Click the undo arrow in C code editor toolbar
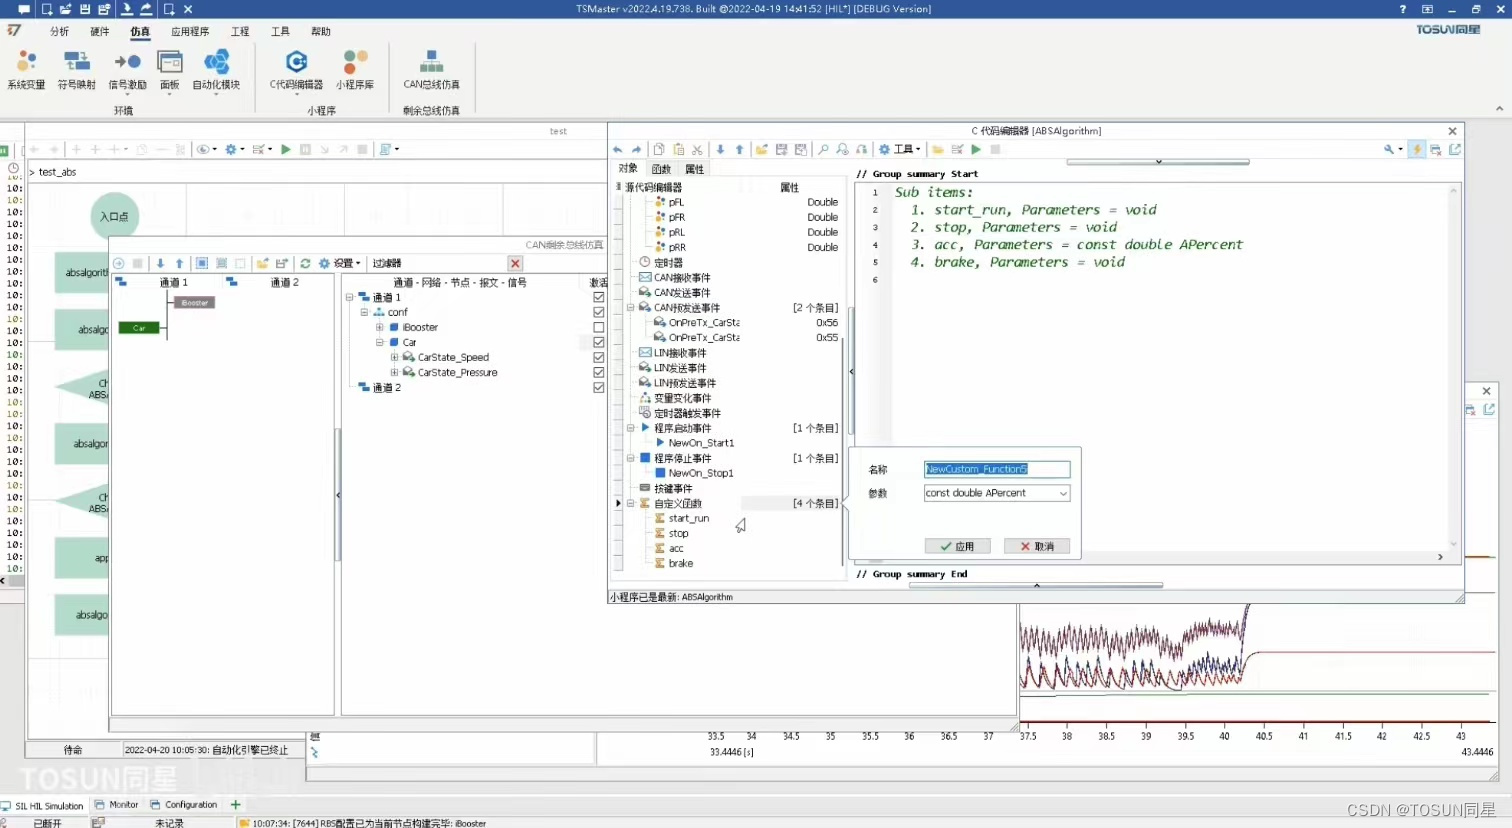 pyautogui.click(x=618, y=149)
